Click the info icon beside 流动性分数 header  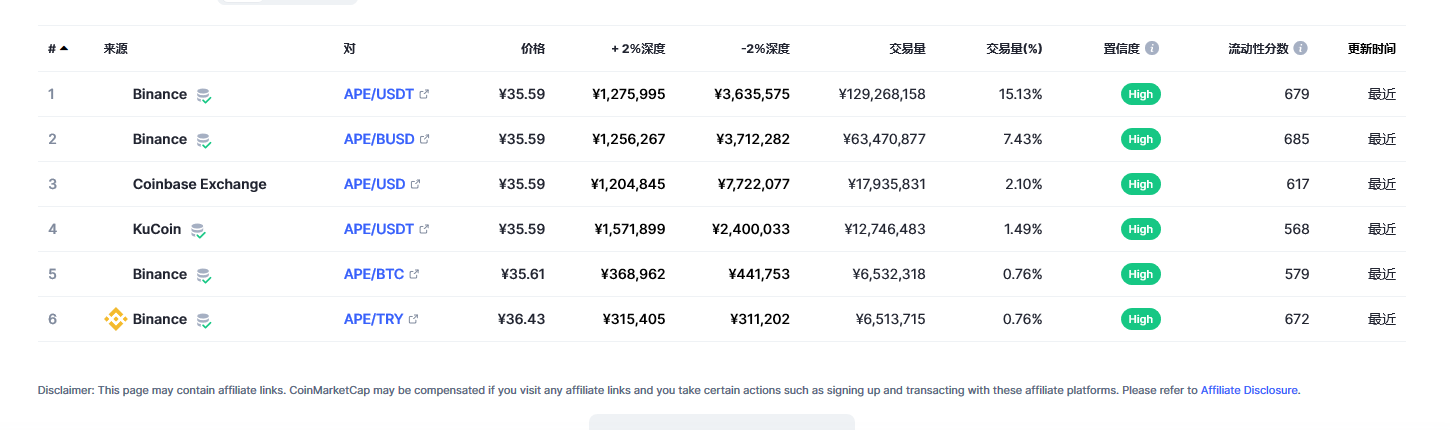tap(1300, 48)
